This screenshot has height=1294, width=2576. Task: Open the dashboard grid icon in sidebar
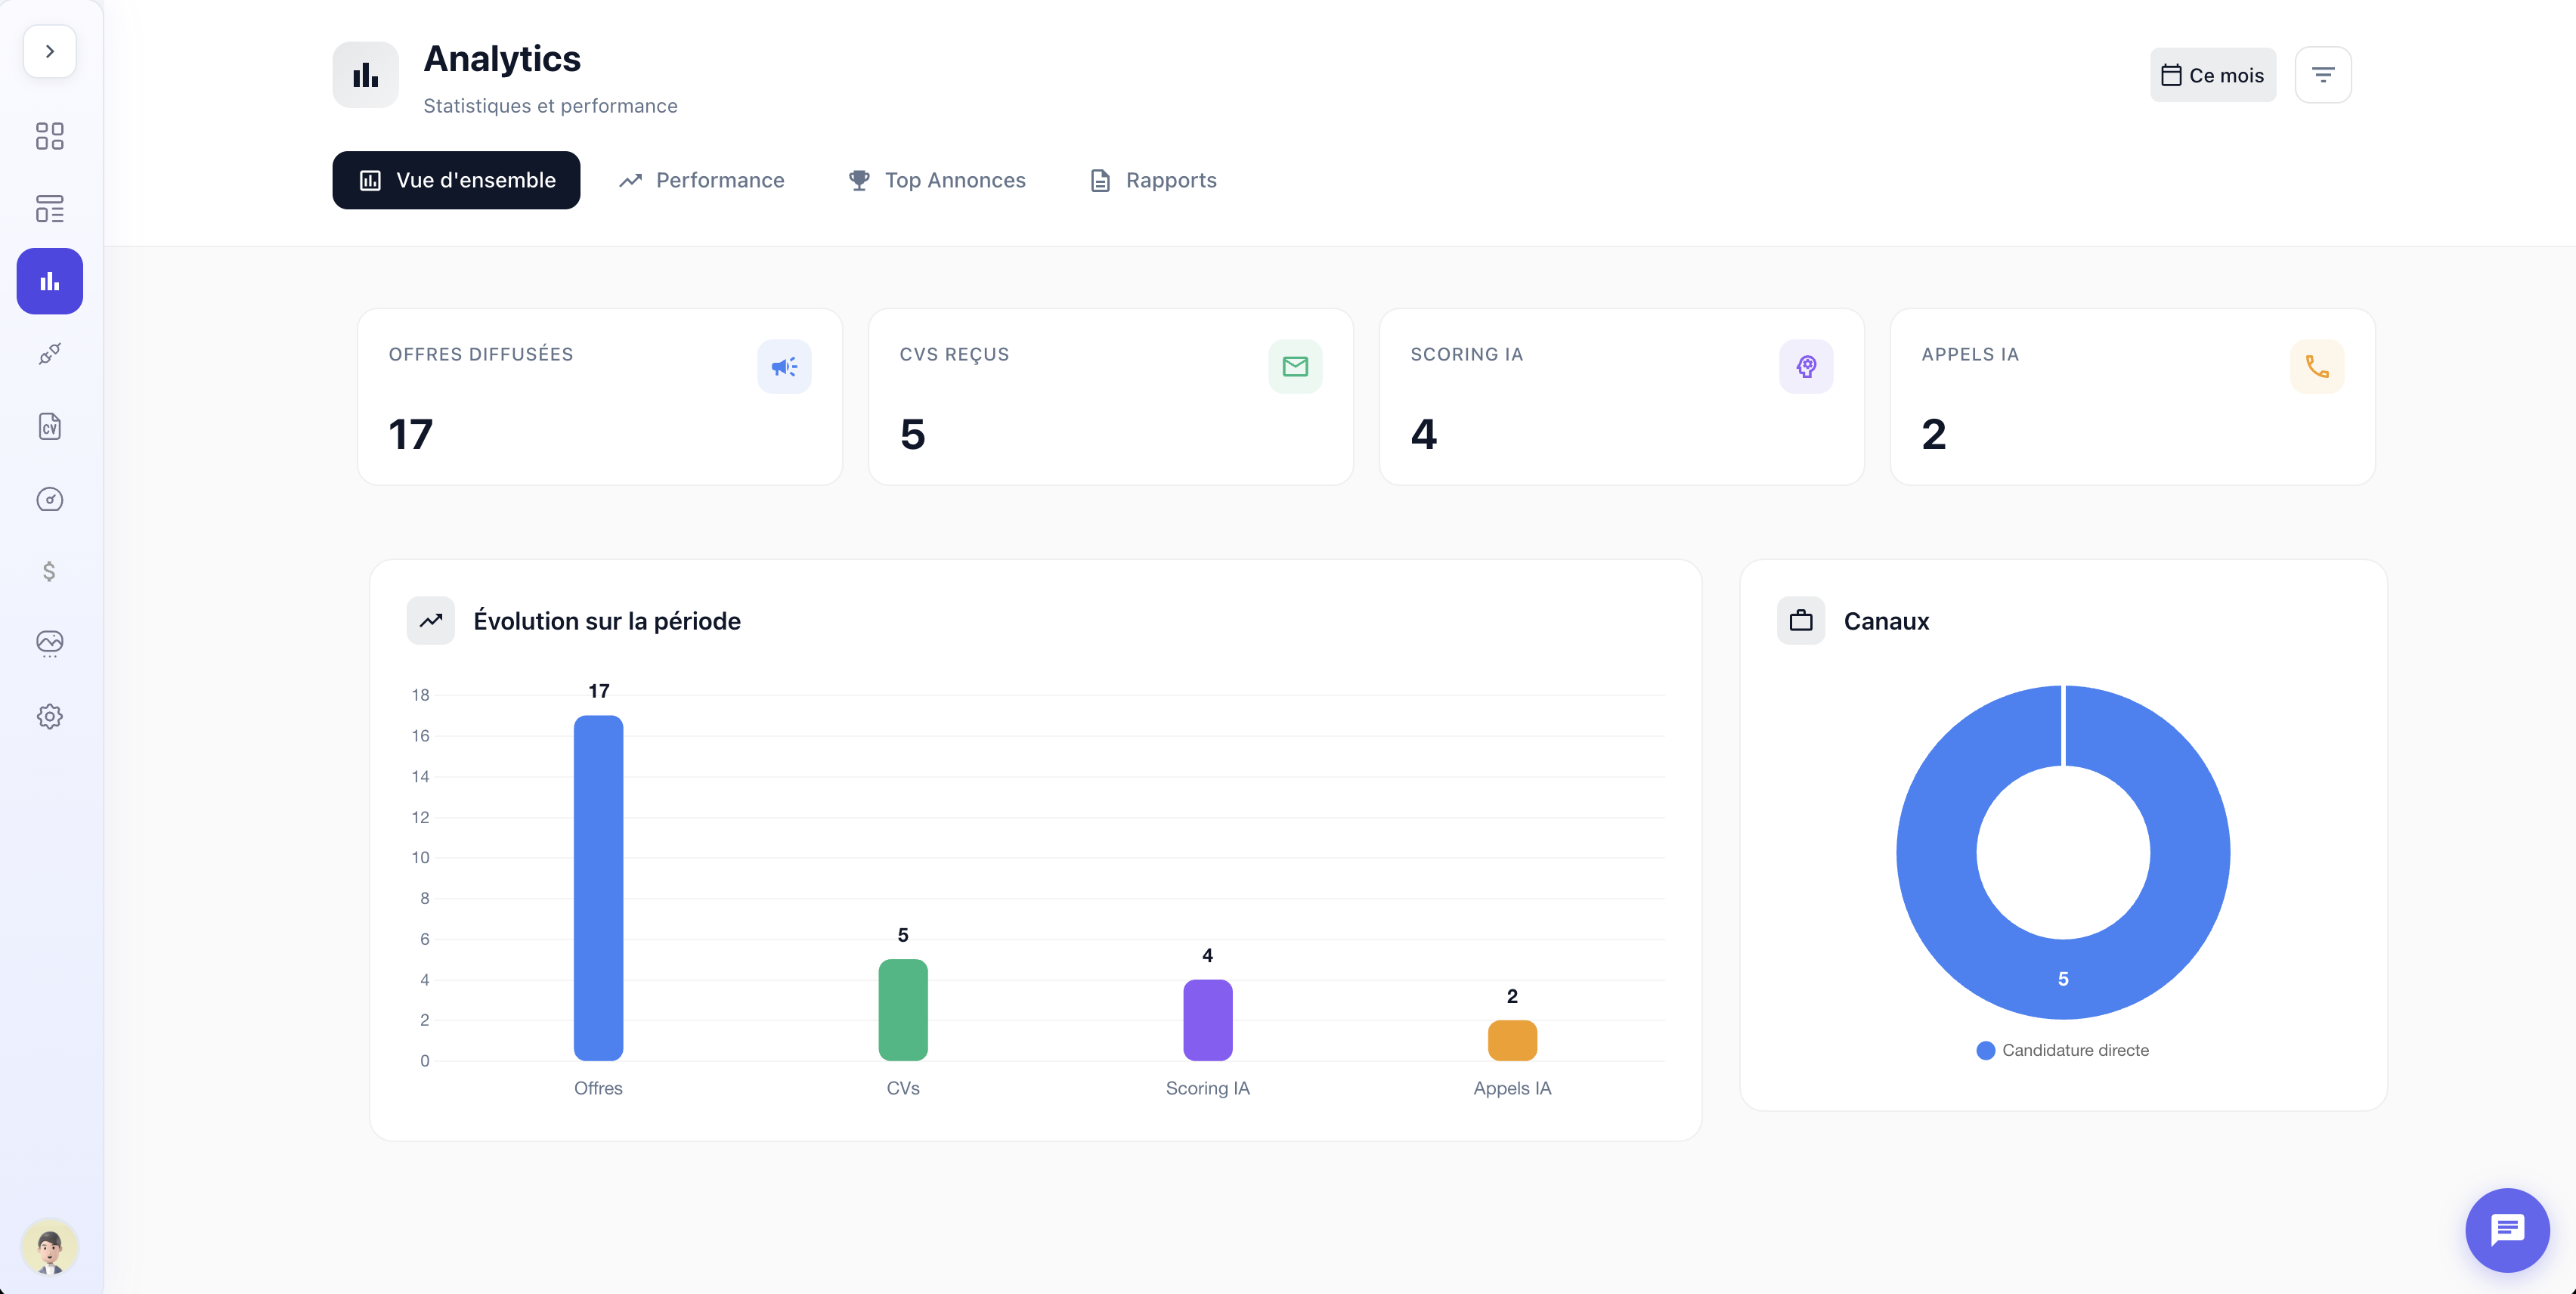coord(49,136)
